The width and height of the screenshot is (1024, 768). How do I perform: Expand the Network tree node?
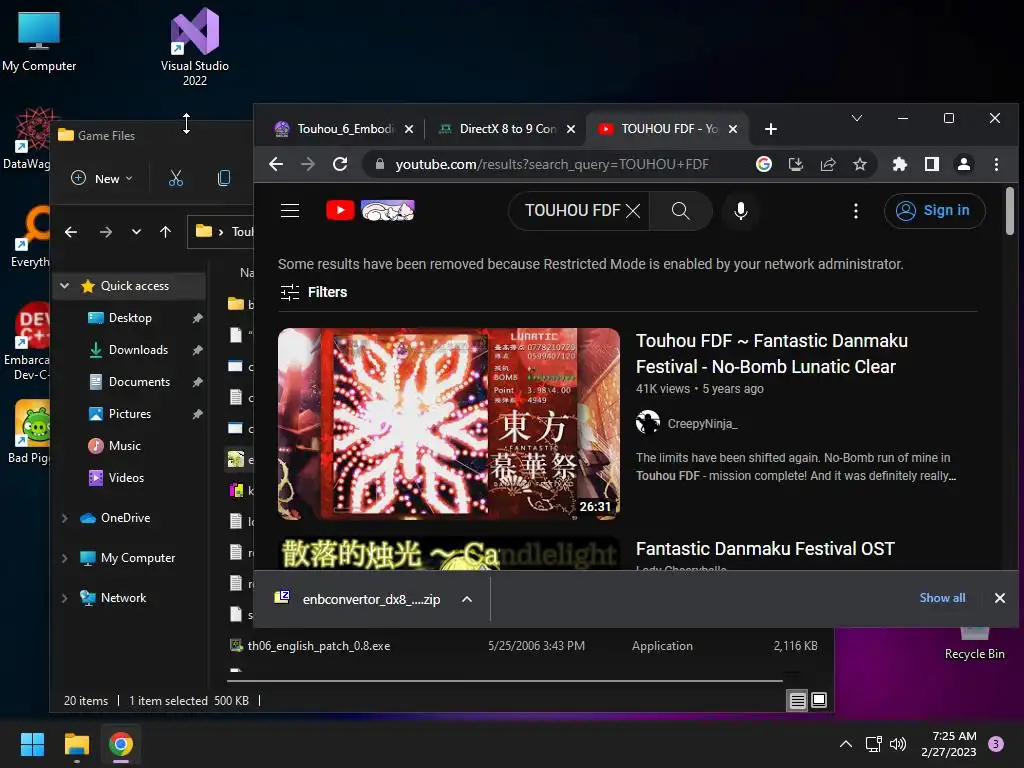pyautogui.click(x=64, y=598)
